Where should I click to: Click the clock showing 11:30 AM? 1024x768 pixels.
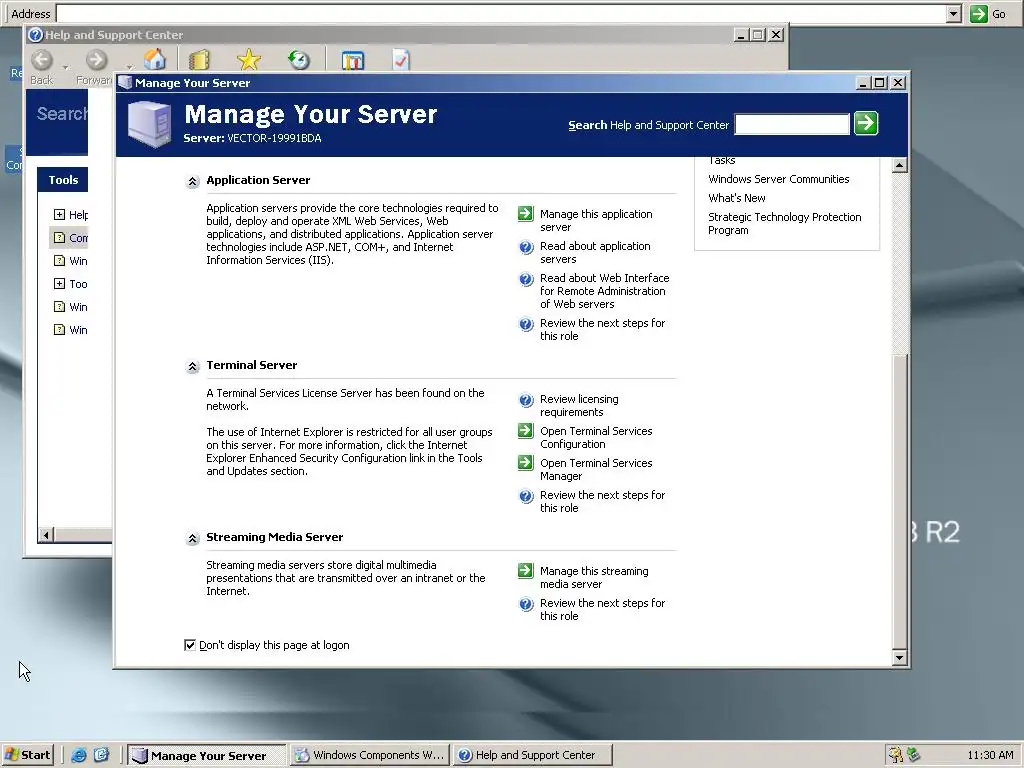pyautogui.click(x=989, y=755)
